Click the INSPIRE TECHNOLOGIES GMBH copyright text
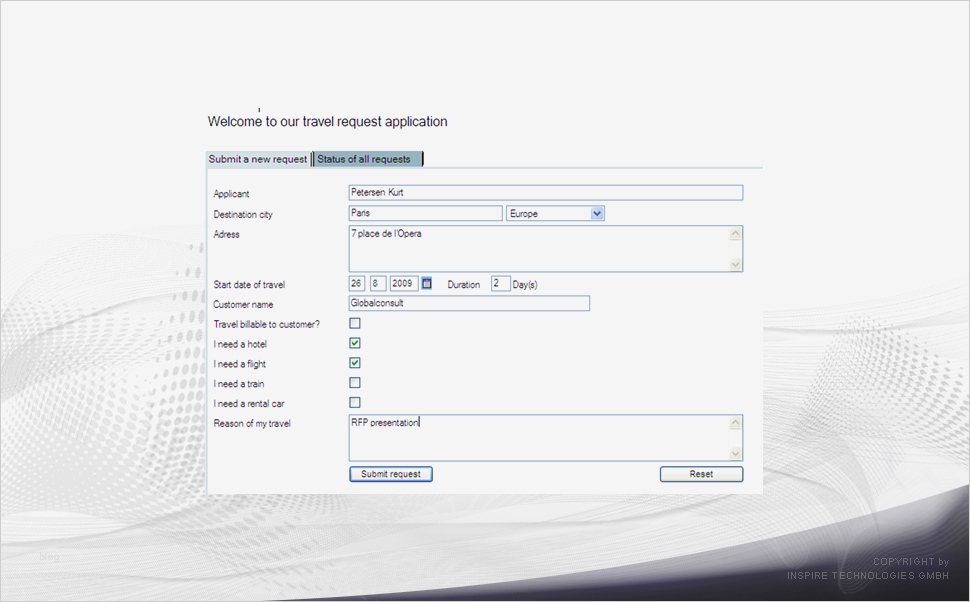The height and width of the screenshot is (602, 970). (x=868, y=575)
